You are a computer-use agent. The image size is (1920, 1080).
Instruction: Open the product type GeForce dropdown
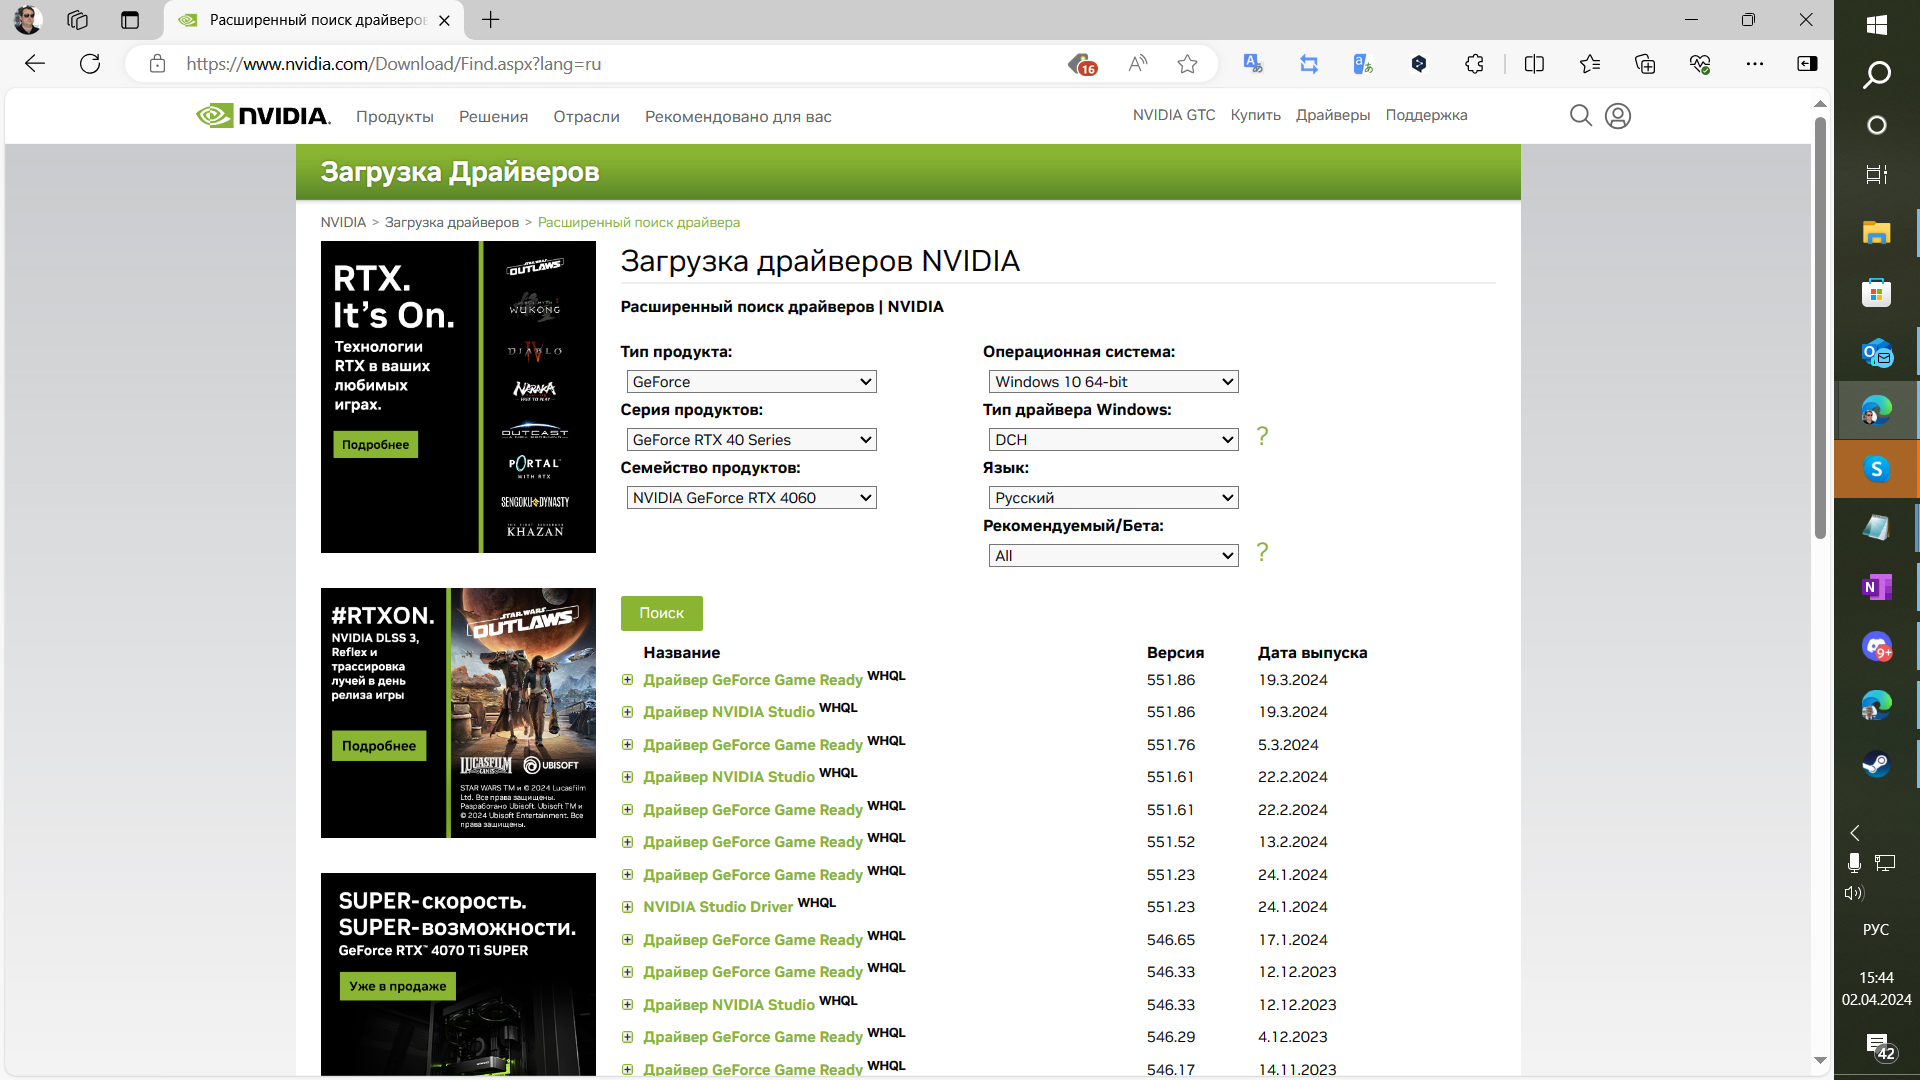(x=751, y=382)
